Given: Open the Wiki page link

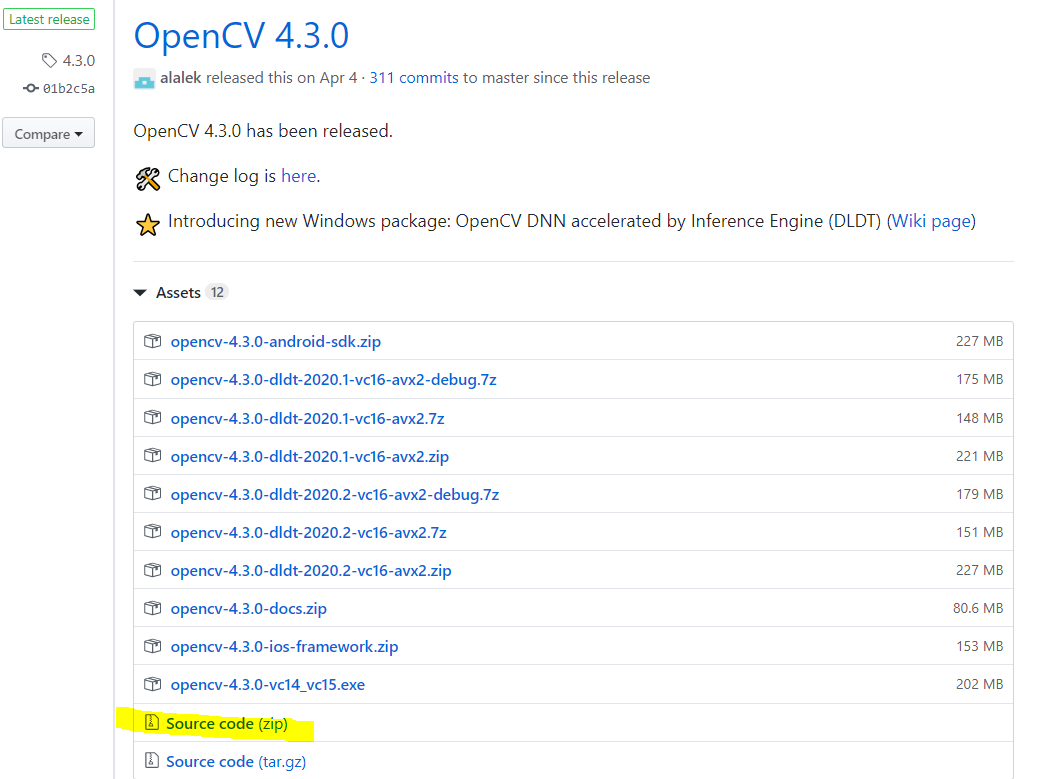Looking at the screenshot, I should click(931, 221).
